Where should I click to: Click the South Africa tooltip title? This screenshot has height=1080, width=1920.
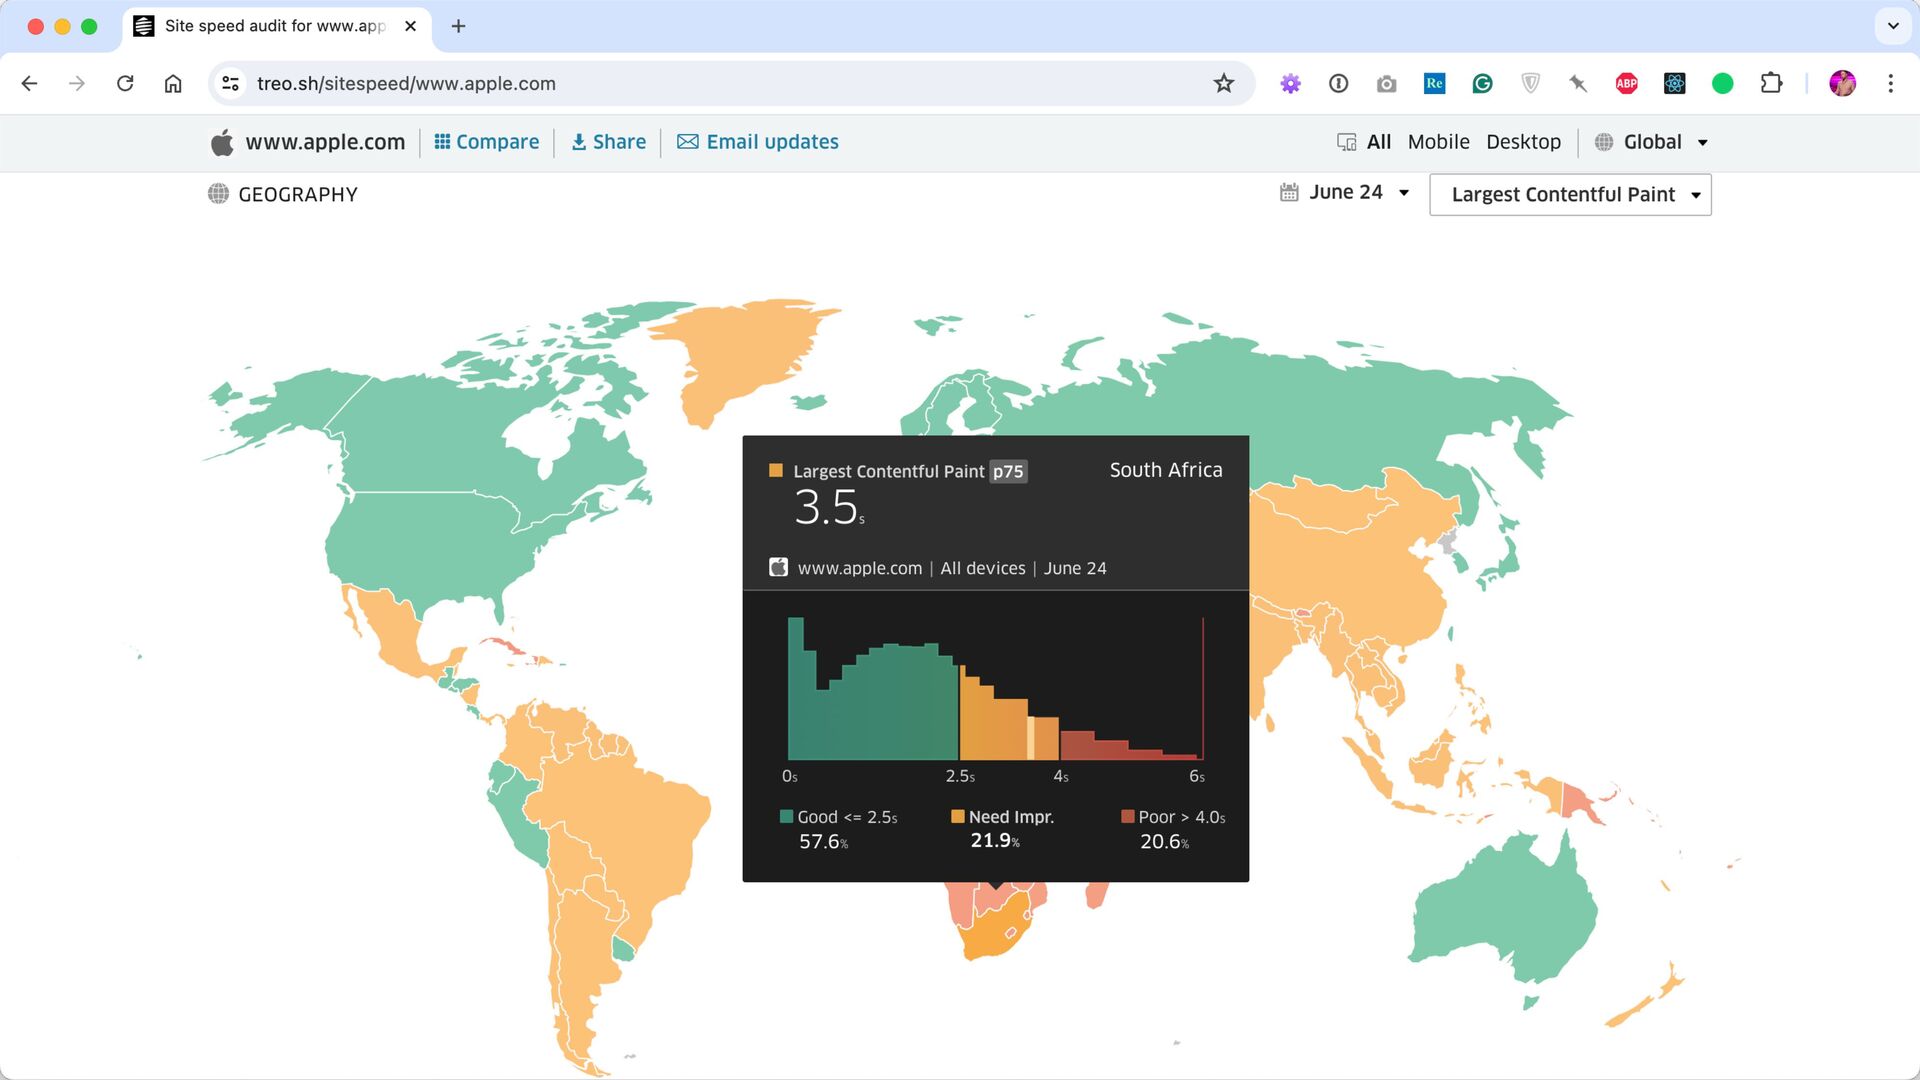coord(1166,470)
